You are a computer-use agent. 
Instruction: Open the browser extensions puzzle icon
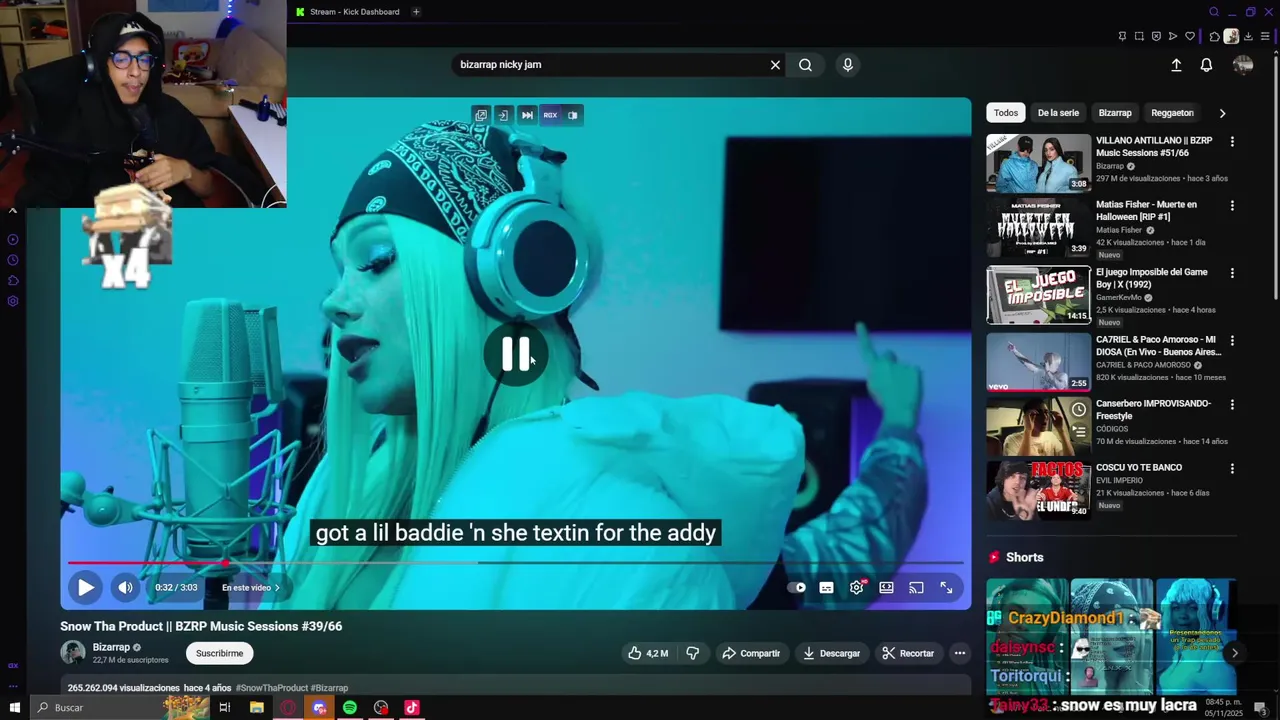point(1214,36)
